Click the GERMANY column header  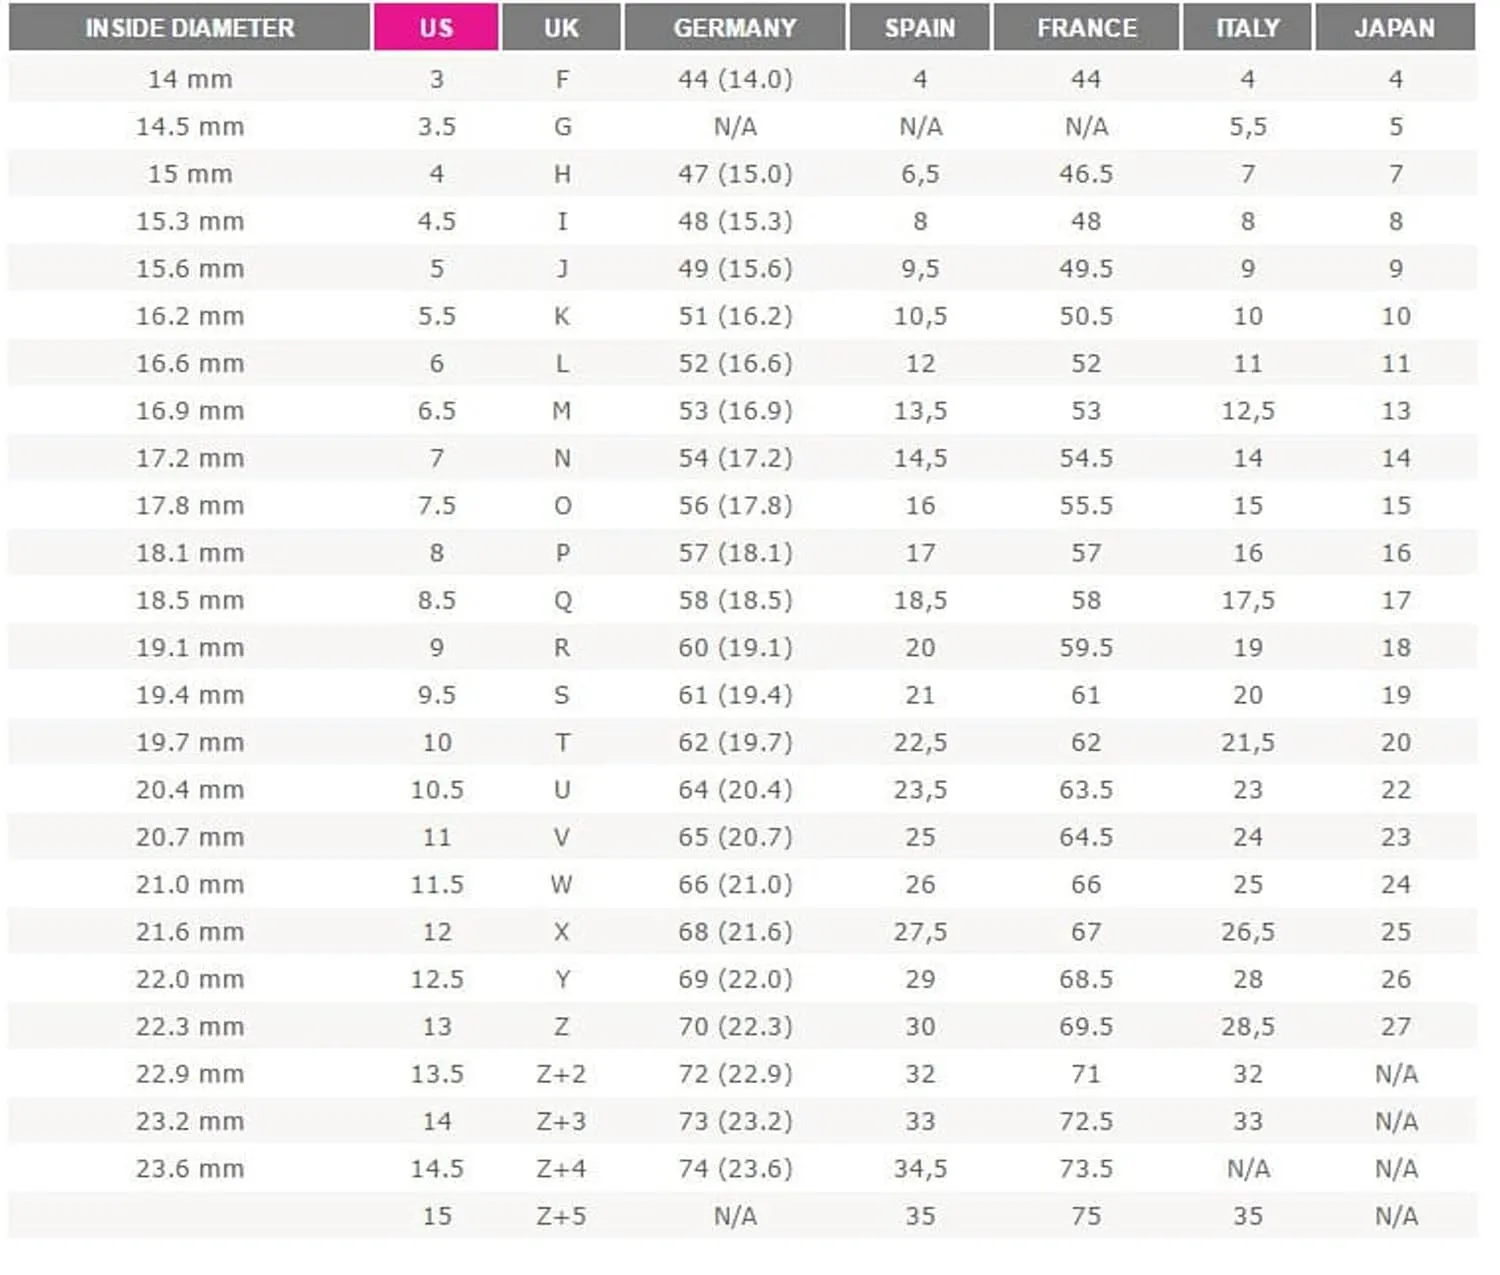735,28
